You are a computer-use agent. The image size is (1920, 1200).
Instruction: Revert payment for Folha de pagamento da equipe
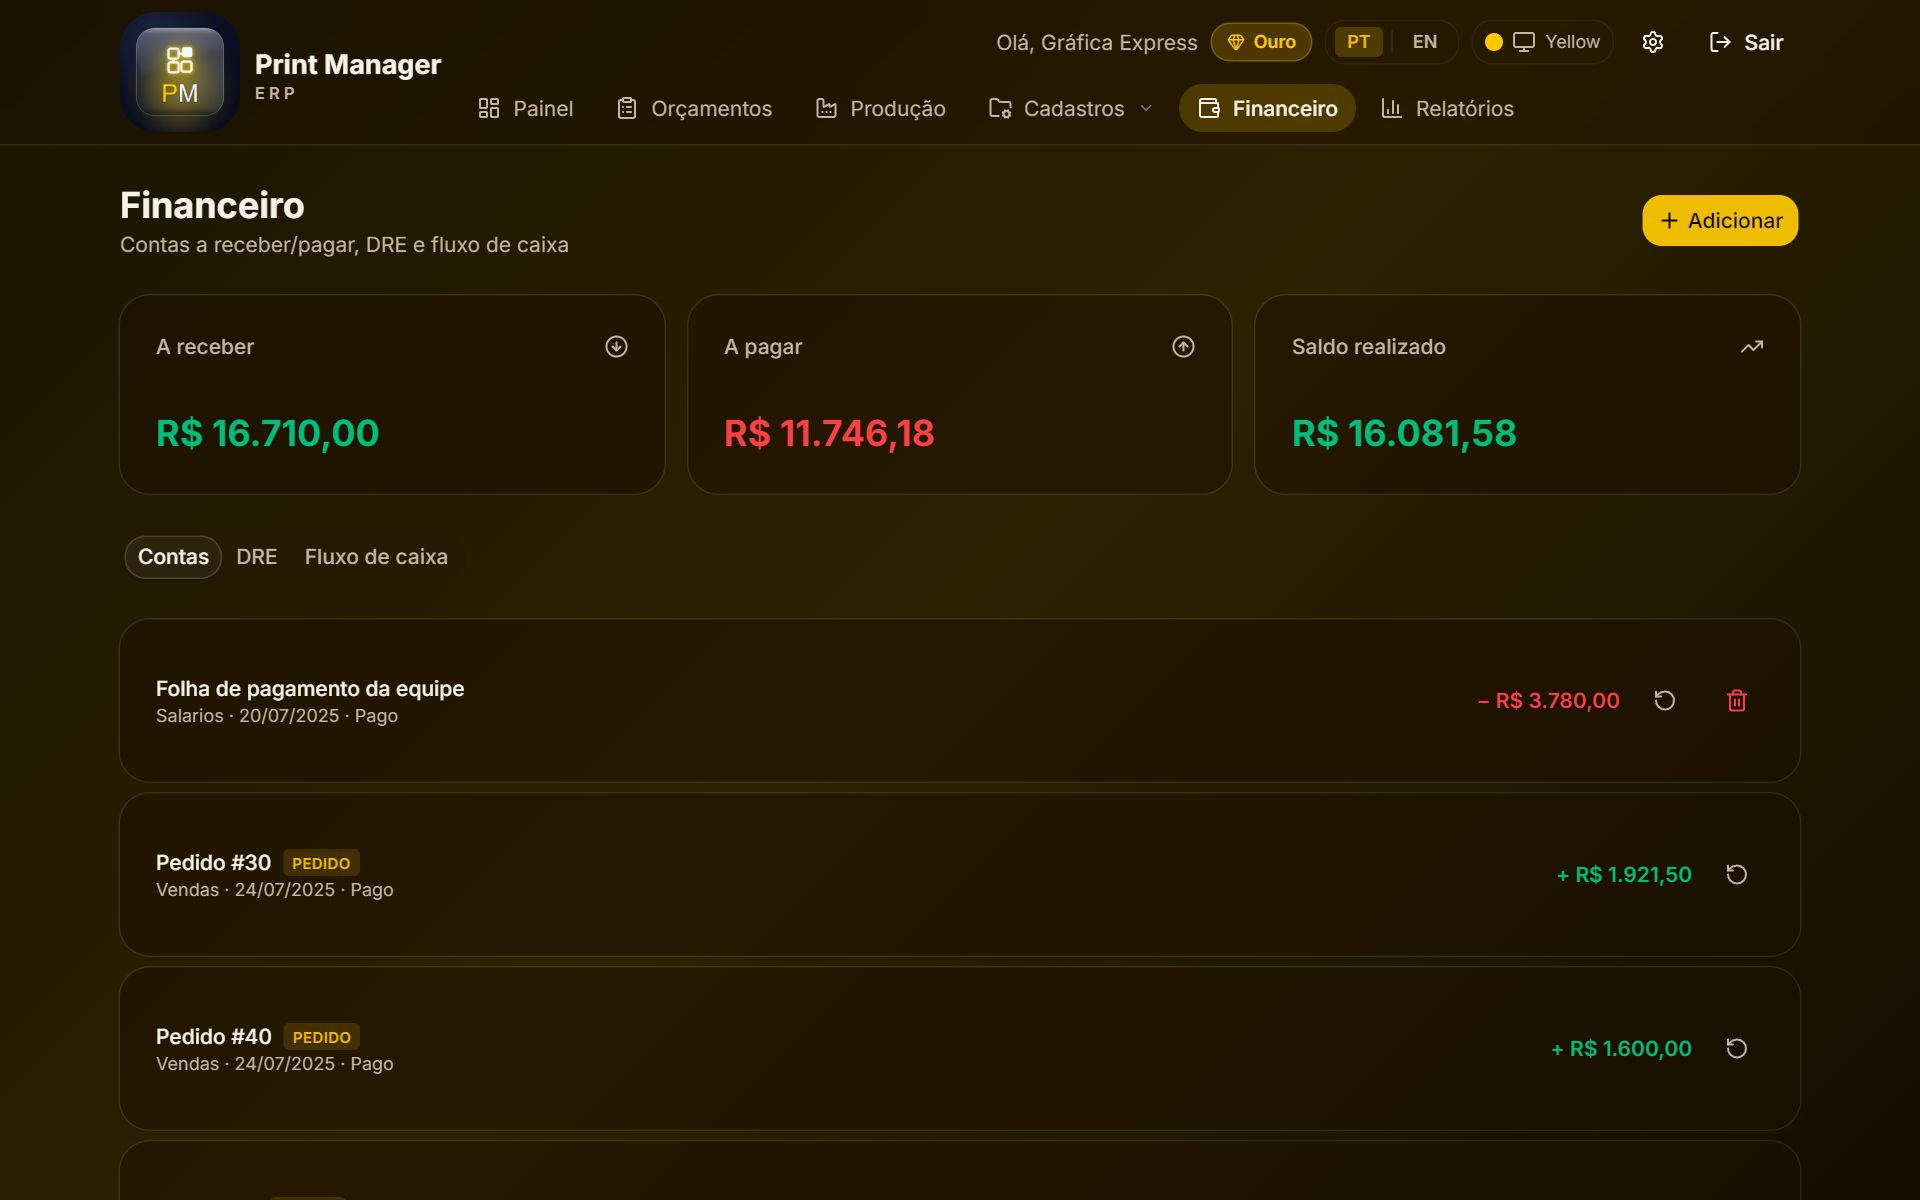(x=1664, y=700)
